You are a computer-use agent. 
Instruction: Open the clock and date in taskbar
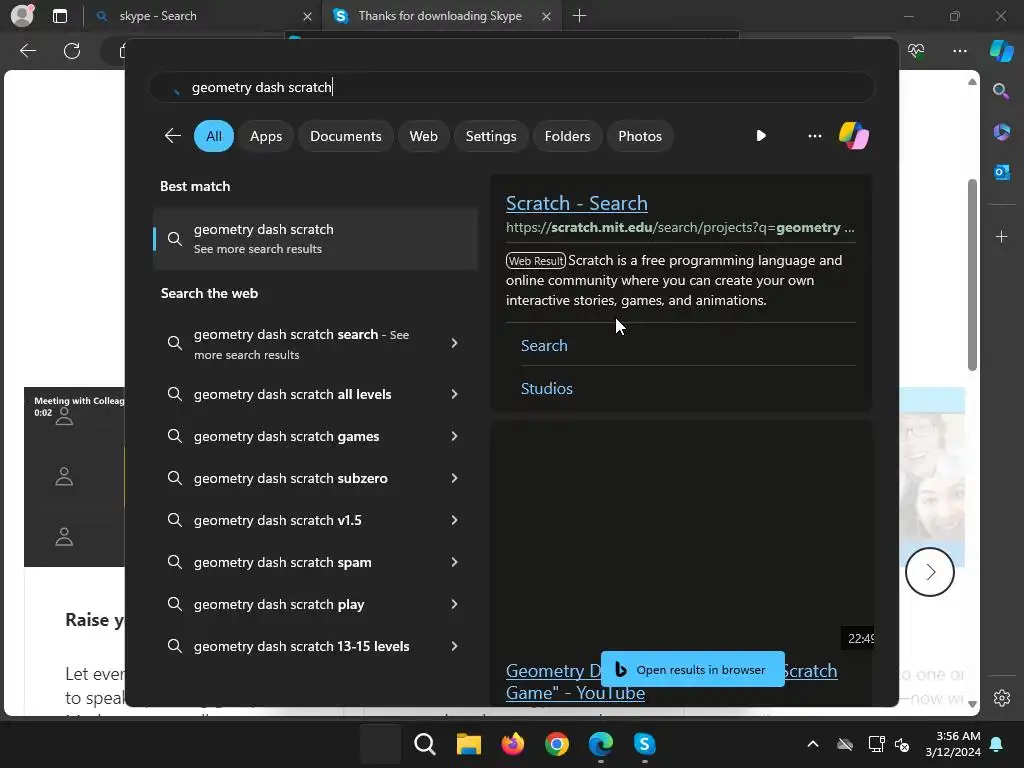953,744
